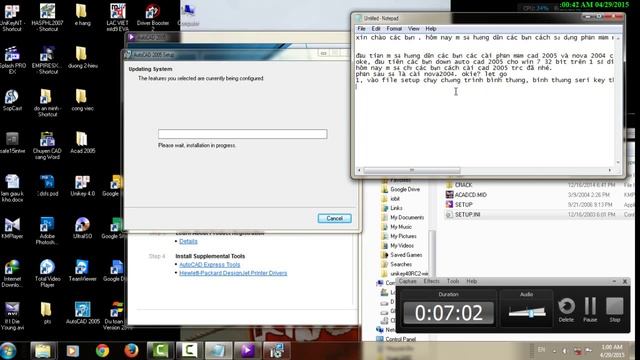
Task: Stop the screen recording
Action: coord(615,309)
